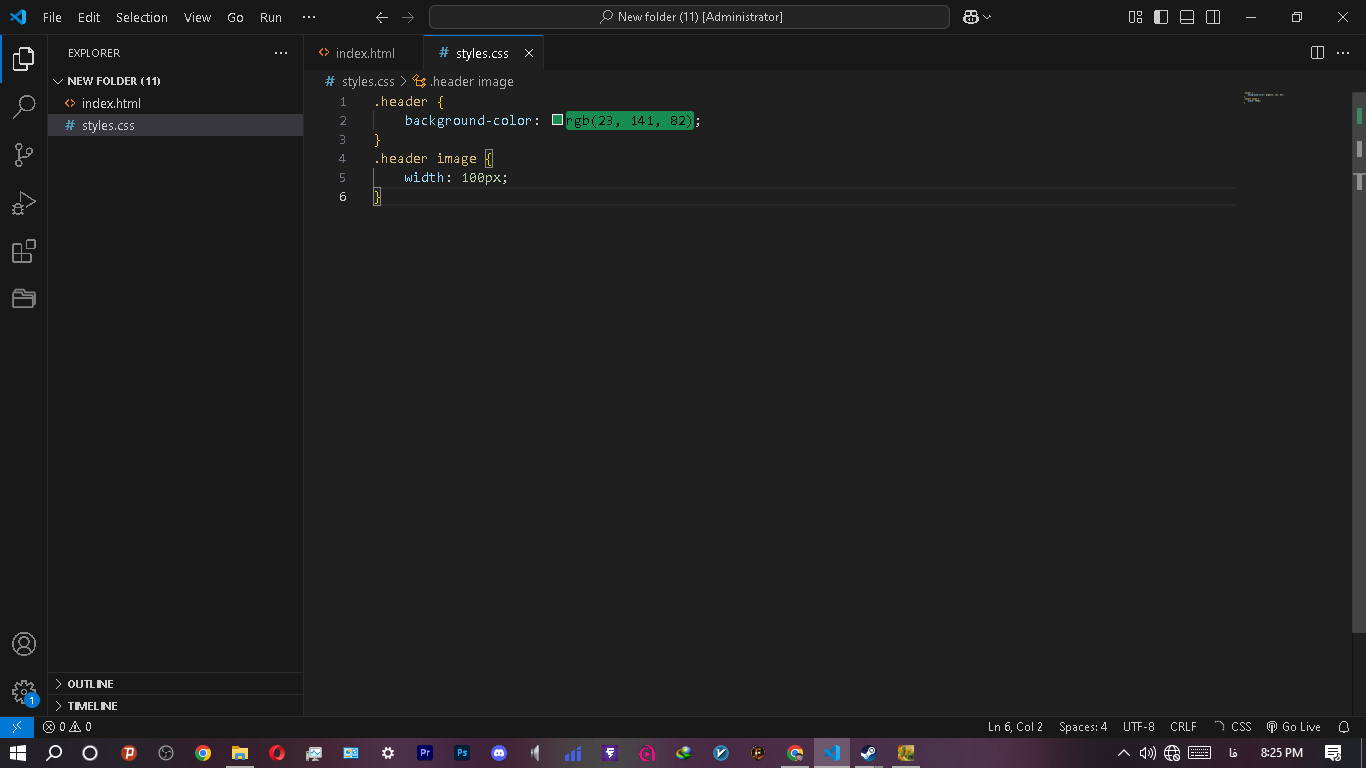The height and width of the screenshot is (768, 1366).
Task: Open the Explorer view in activity bar
Action: point(24,59)
